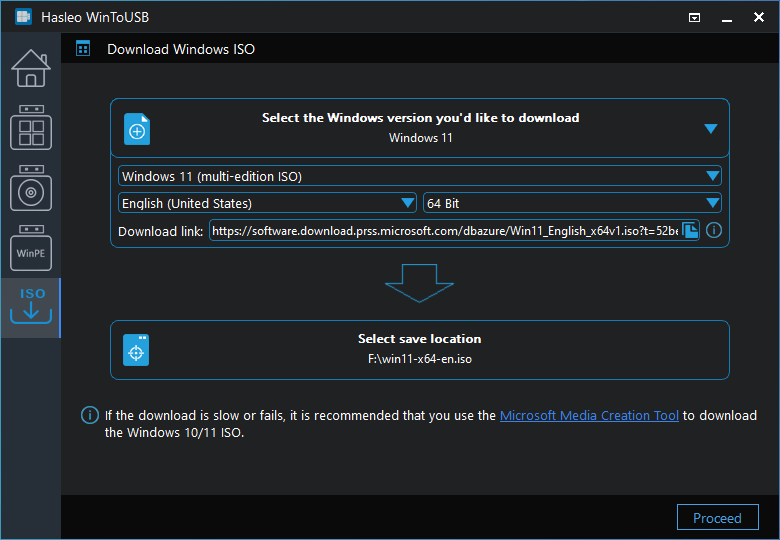Click the Download Windows ISO page title
This screenshot has width=780, height=540.
pyautogui.click(x=181, y=49)
